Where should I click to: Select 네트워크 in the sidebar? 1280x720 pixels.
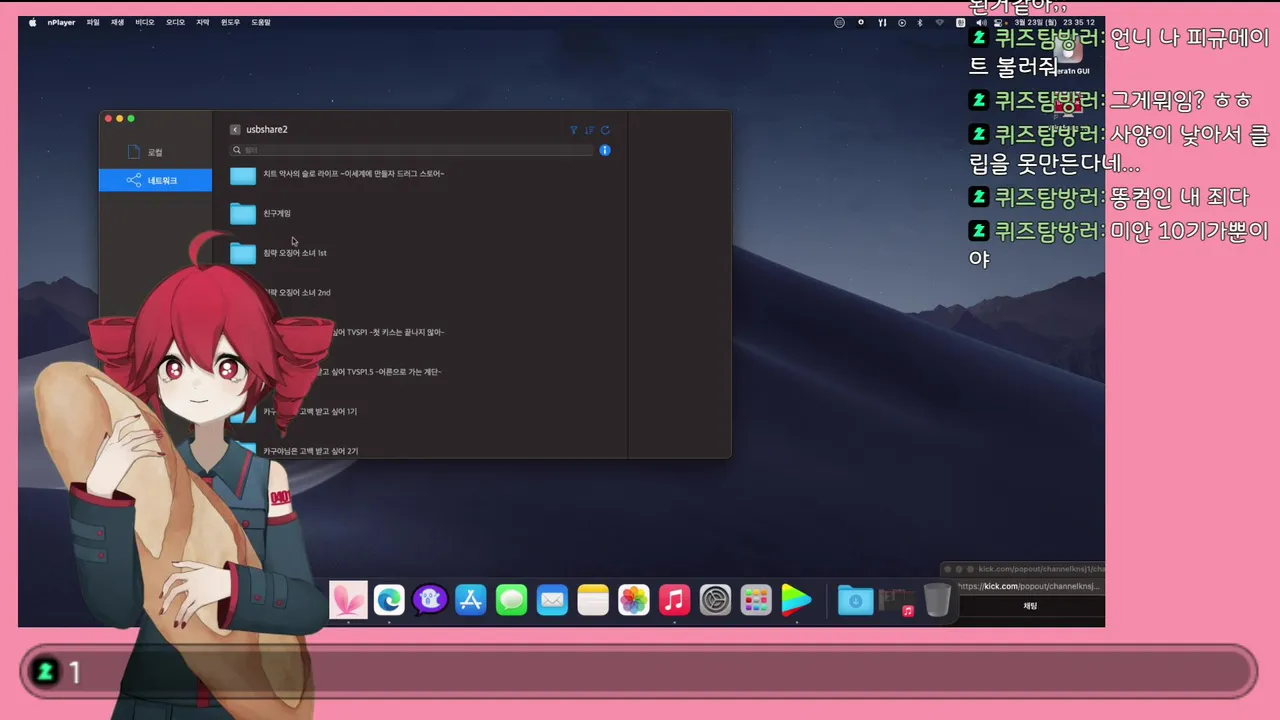coord(155,181)
